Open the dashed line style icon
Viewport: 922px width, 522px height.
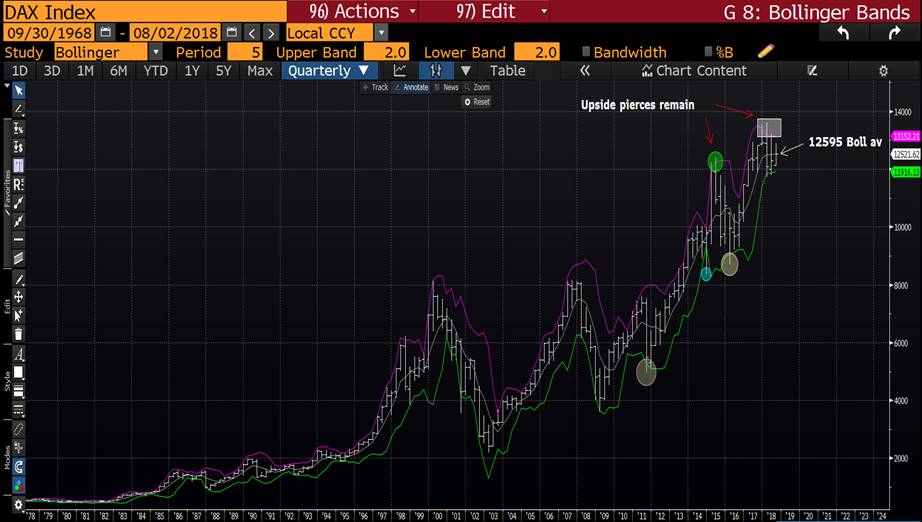point(19,409)
